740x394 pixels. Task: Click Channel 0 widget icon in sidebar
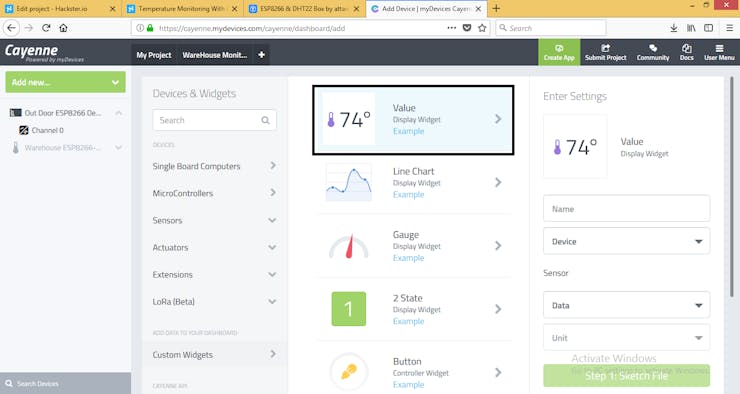[24, 130]
